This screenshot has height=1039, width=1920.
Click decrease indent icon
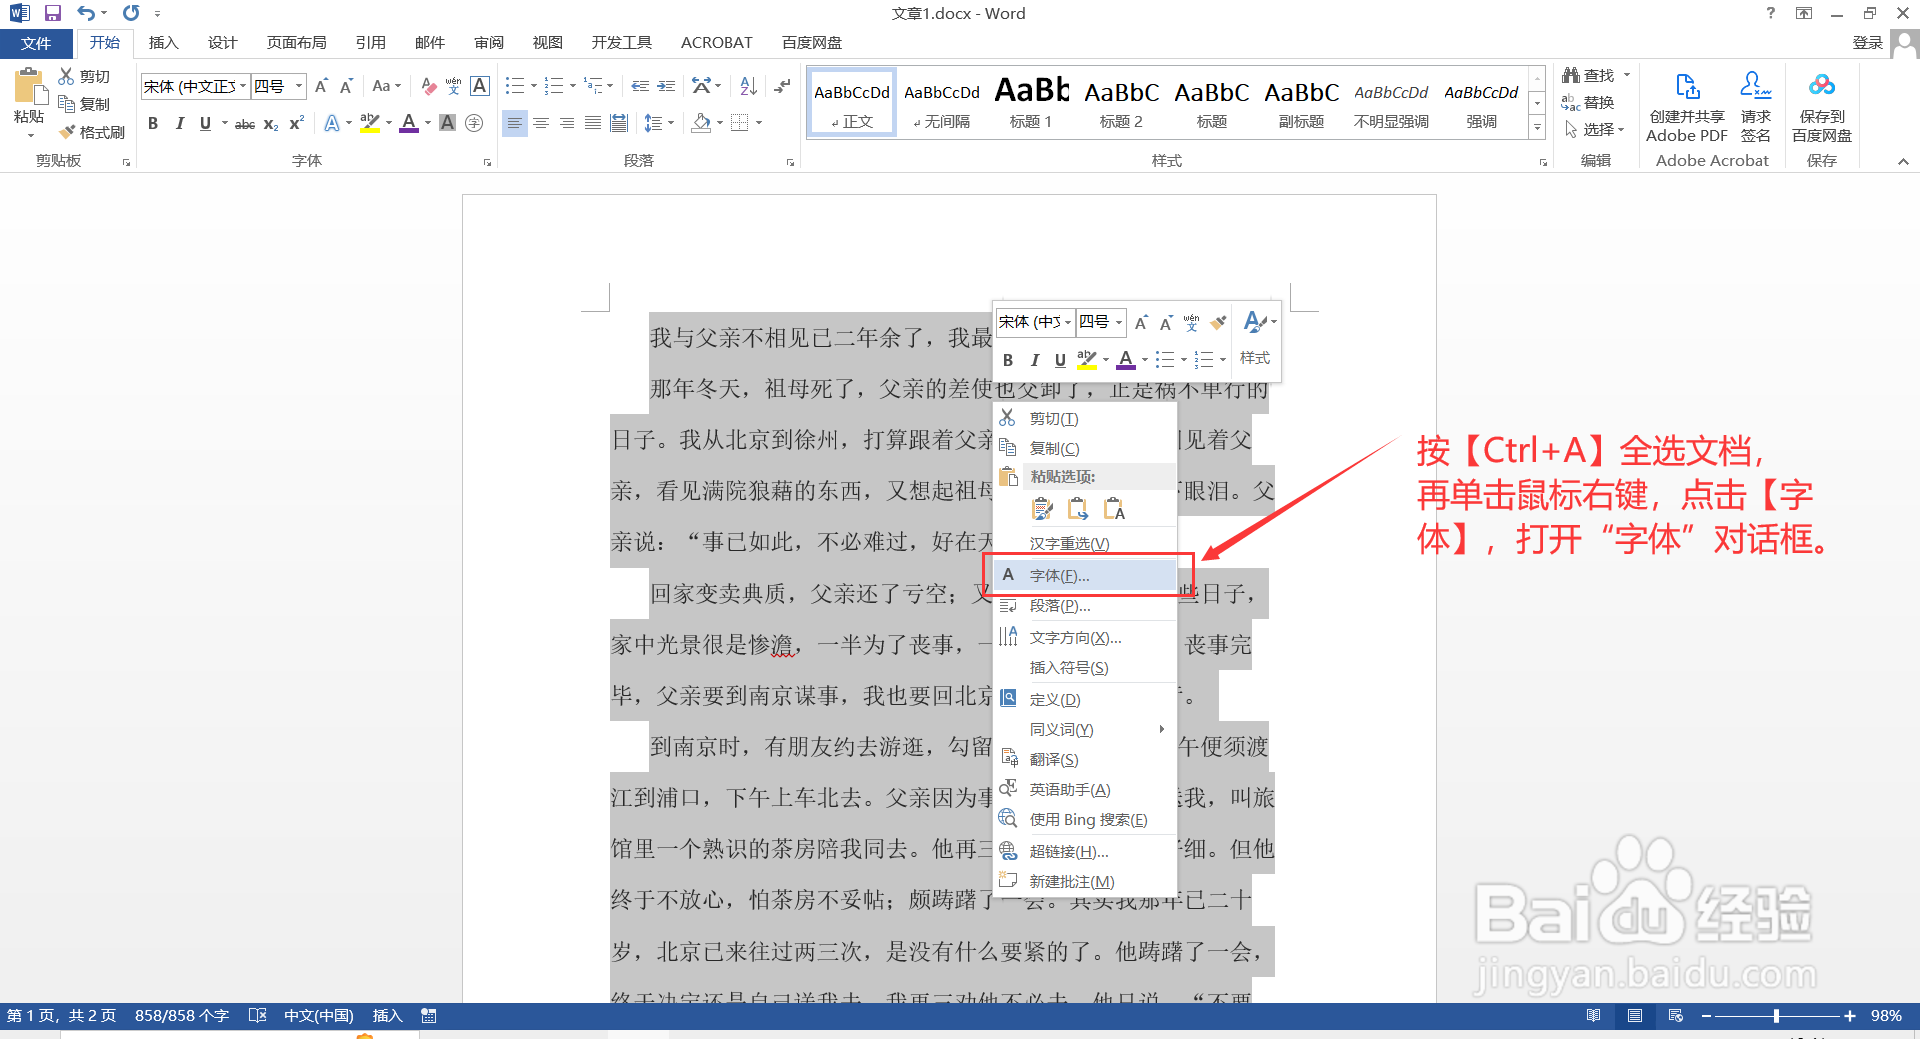(x=640, y=86)
